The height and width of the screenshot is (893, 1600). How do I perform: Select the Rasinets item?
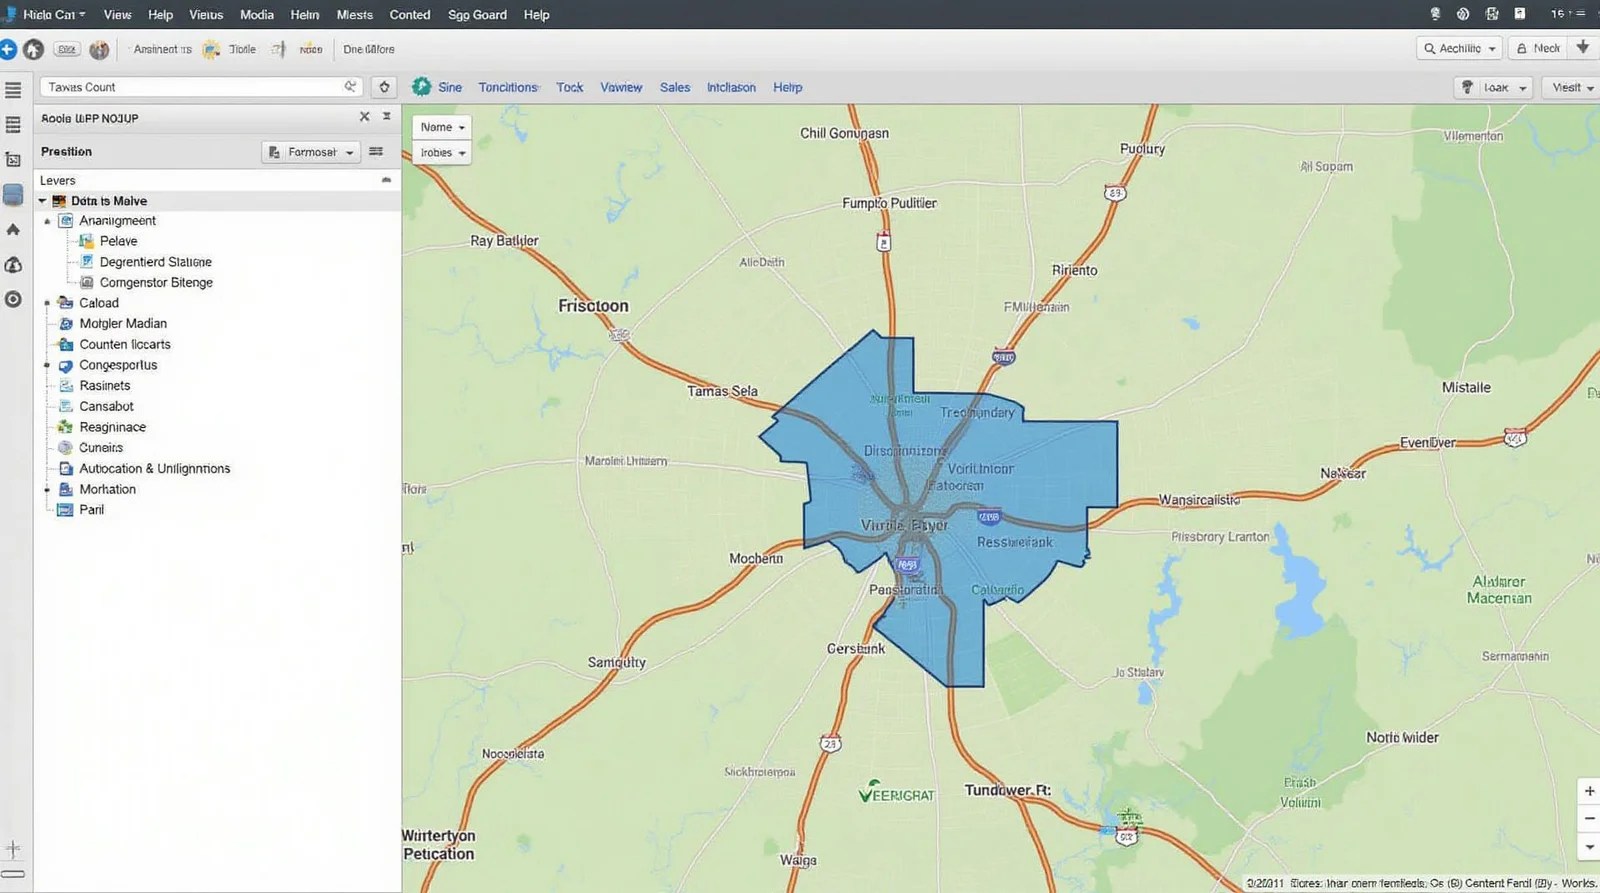pyautogui.click(x=105, y=386)
